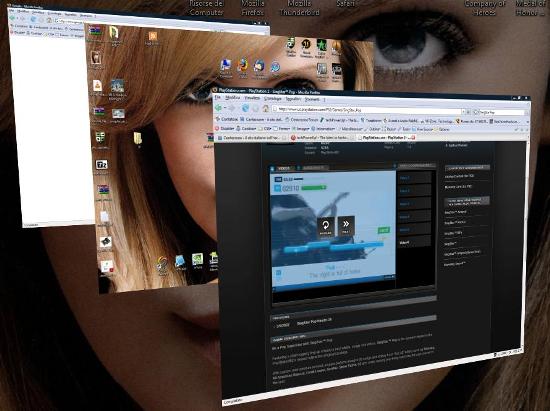The width and height of the screenshot is (550, 411).
Task: Click View Source in developer toolbar
Action: coord(423,129)
